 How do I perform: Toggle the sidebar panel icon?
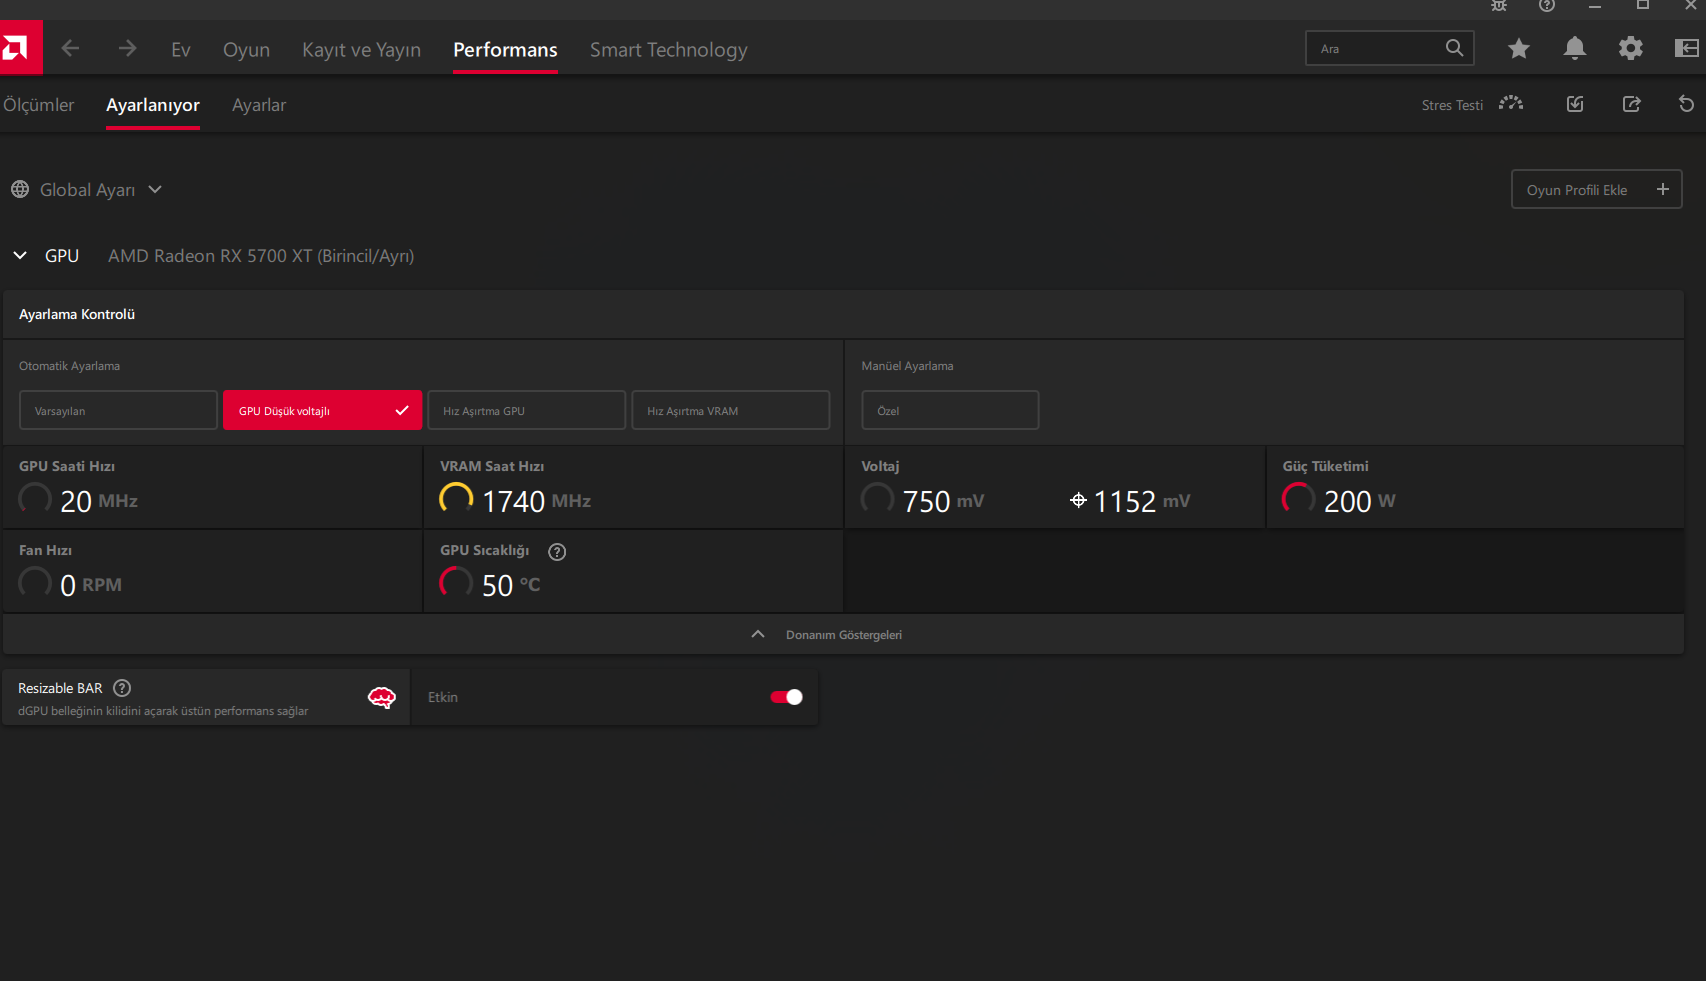[x=1687, y=48]
